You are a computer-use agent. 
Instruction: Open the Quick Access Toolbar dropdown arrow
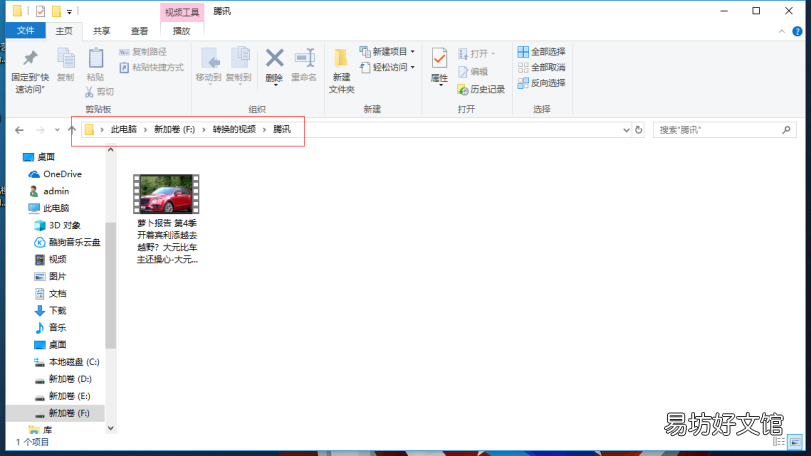click(69, 11)
